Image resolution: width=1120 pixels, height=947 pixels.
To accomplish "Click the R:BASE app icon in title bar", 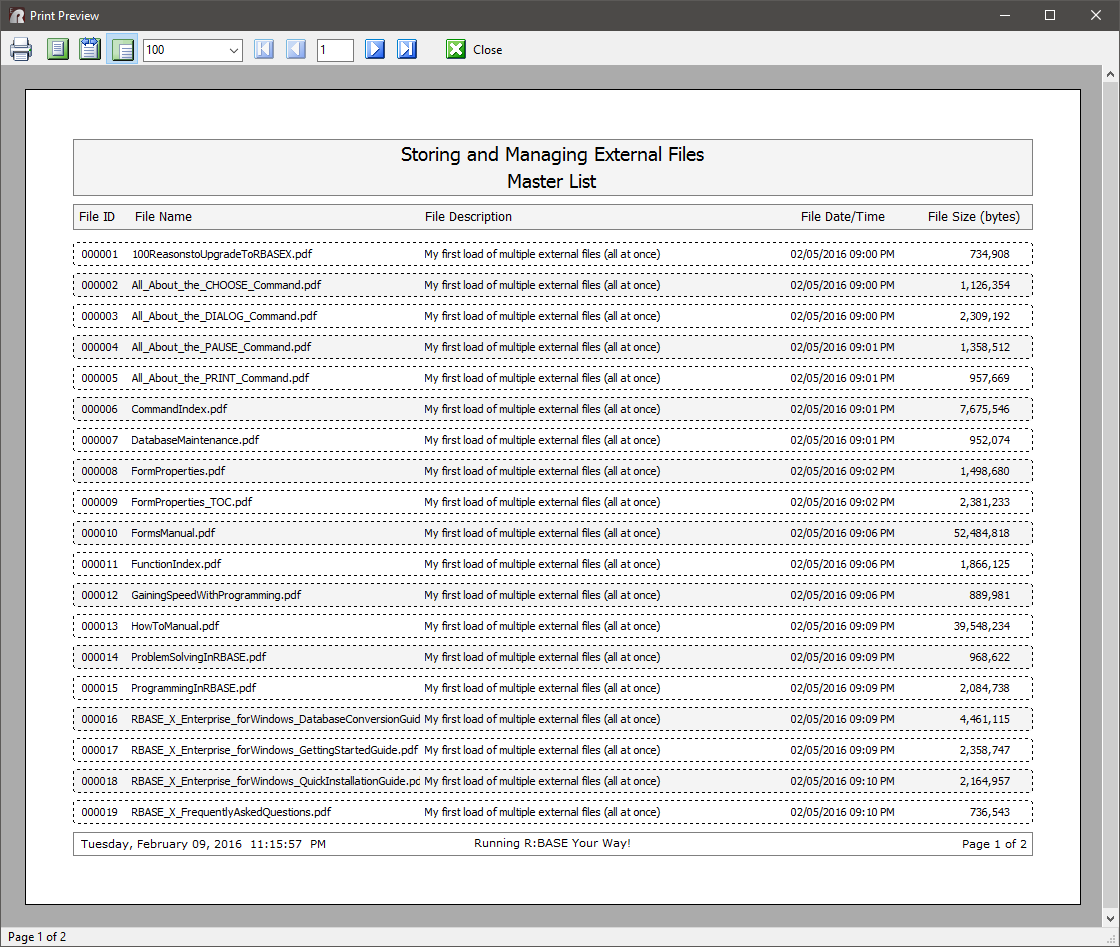I will point(16,15).
